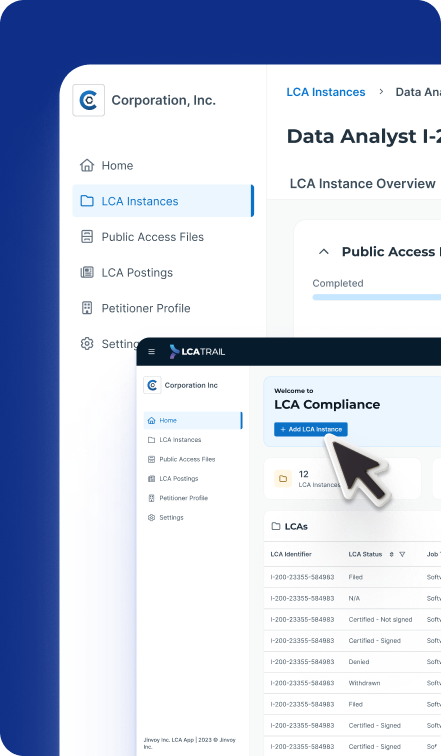Image resolution: width=441 pixels, height=756 pixels.
Task: Open LCA Postings in the front window sidebar
Action: [x=178, y=479]
